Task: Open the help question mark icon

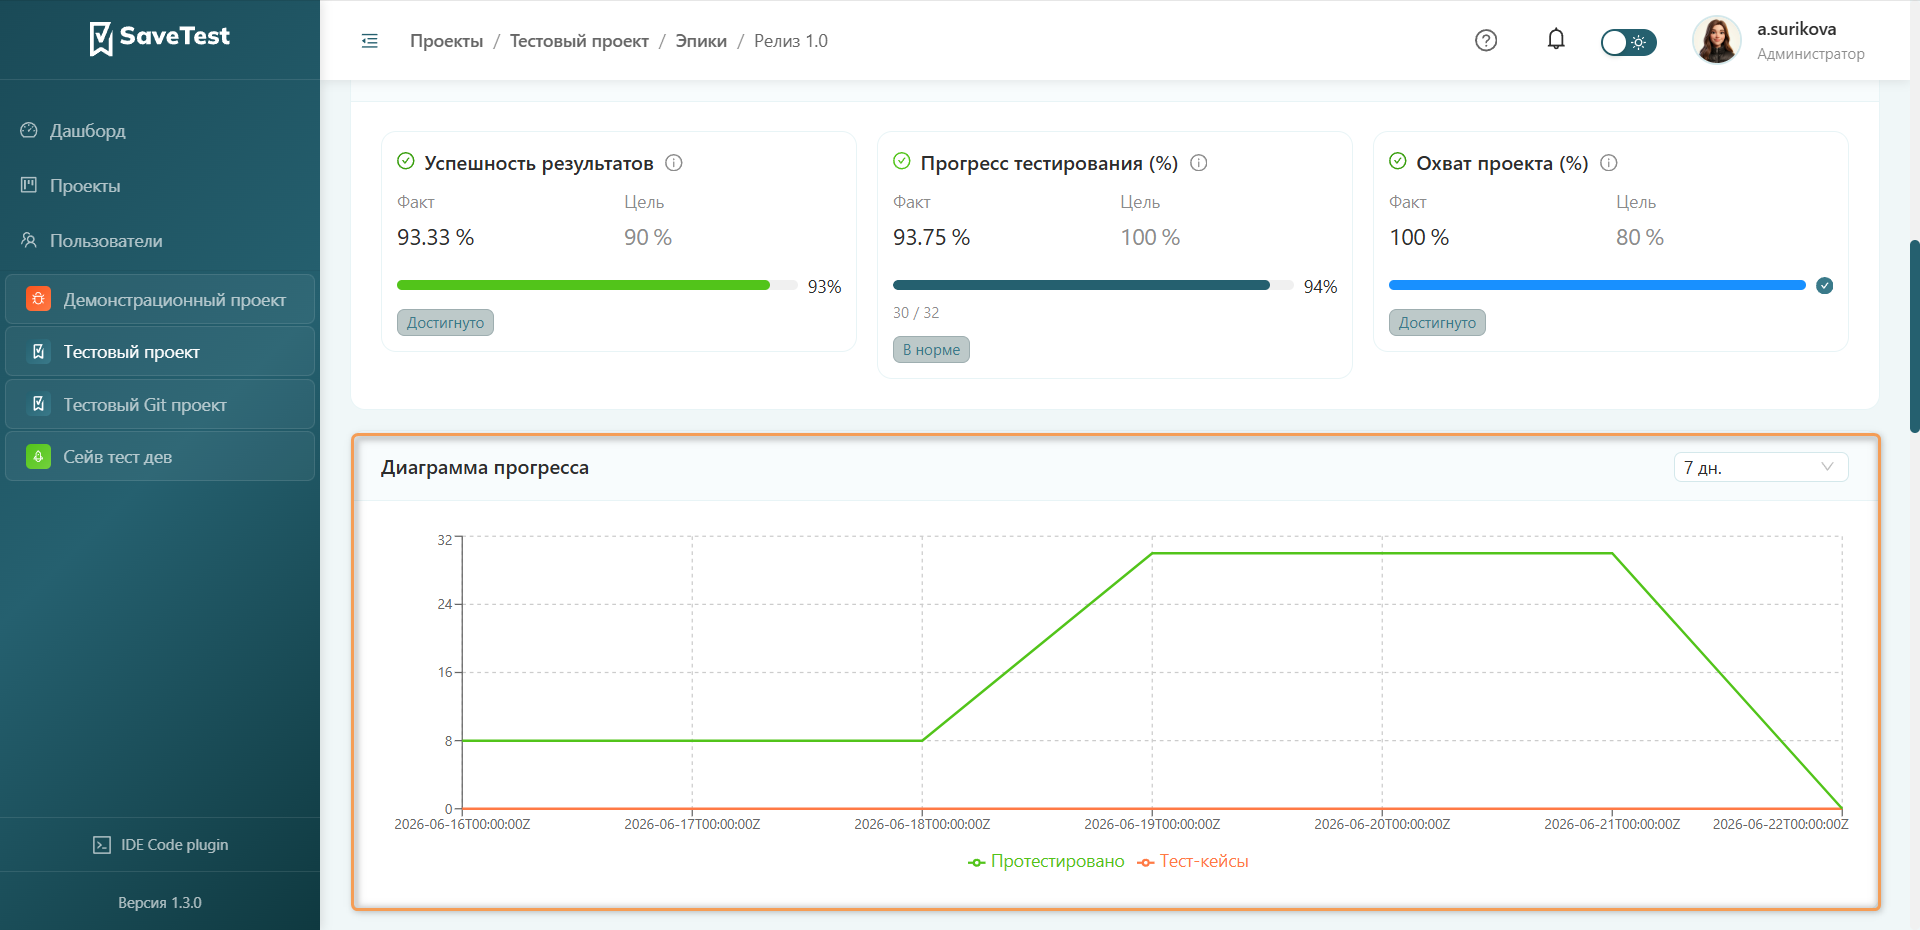Action: (1486, 40)
